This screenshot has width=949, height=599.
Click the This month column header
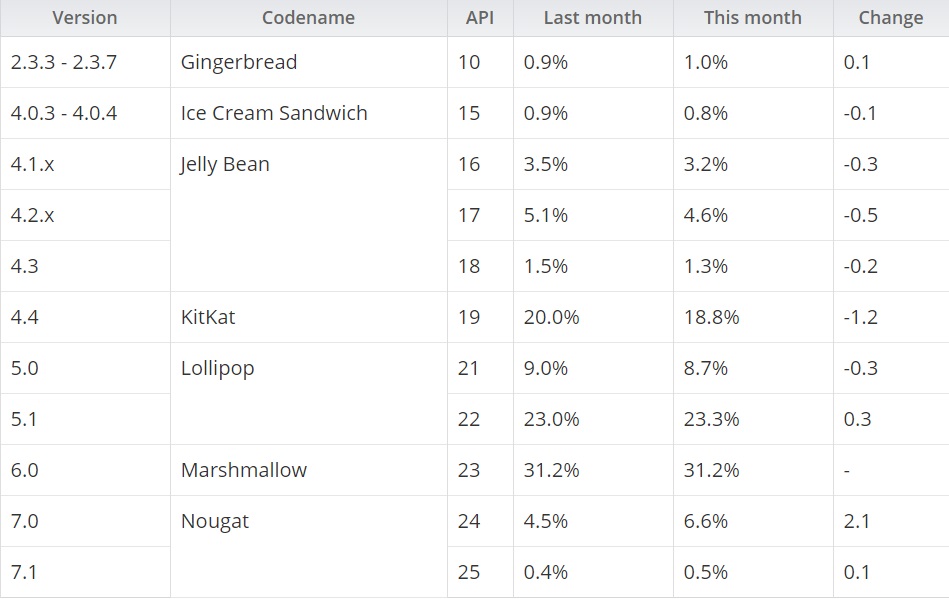click(x=753, y=18)
